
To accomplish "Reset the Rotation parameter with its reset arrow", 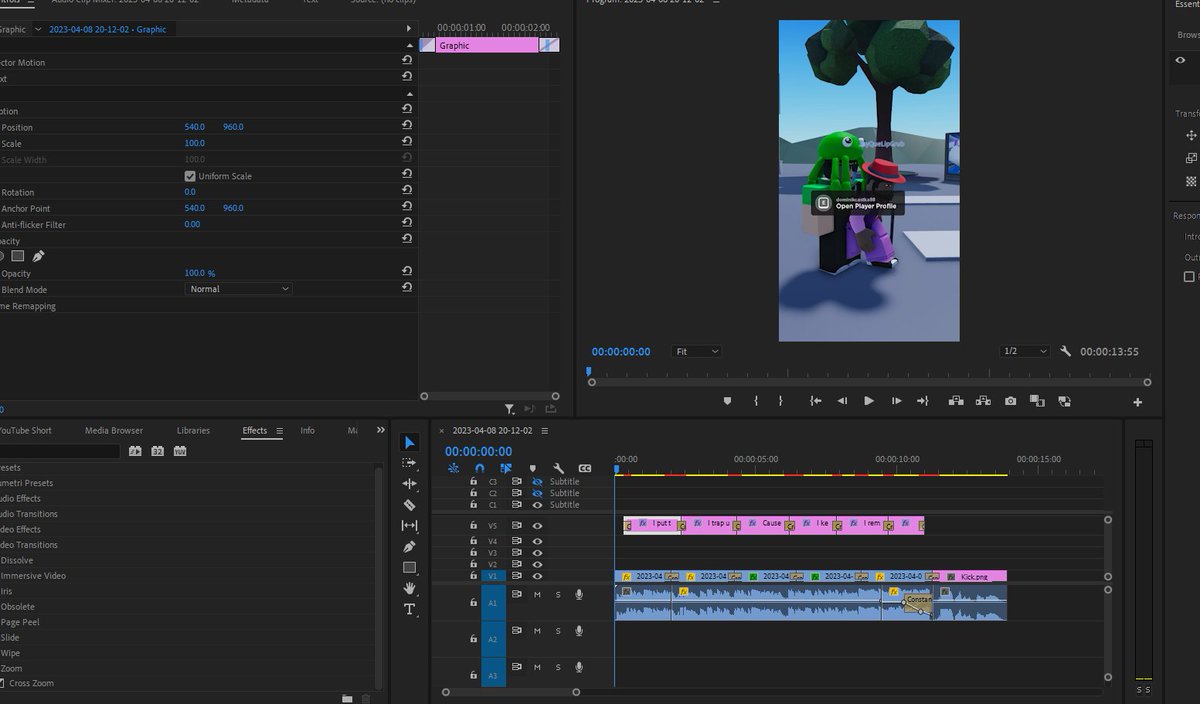I will click(407, 191).
